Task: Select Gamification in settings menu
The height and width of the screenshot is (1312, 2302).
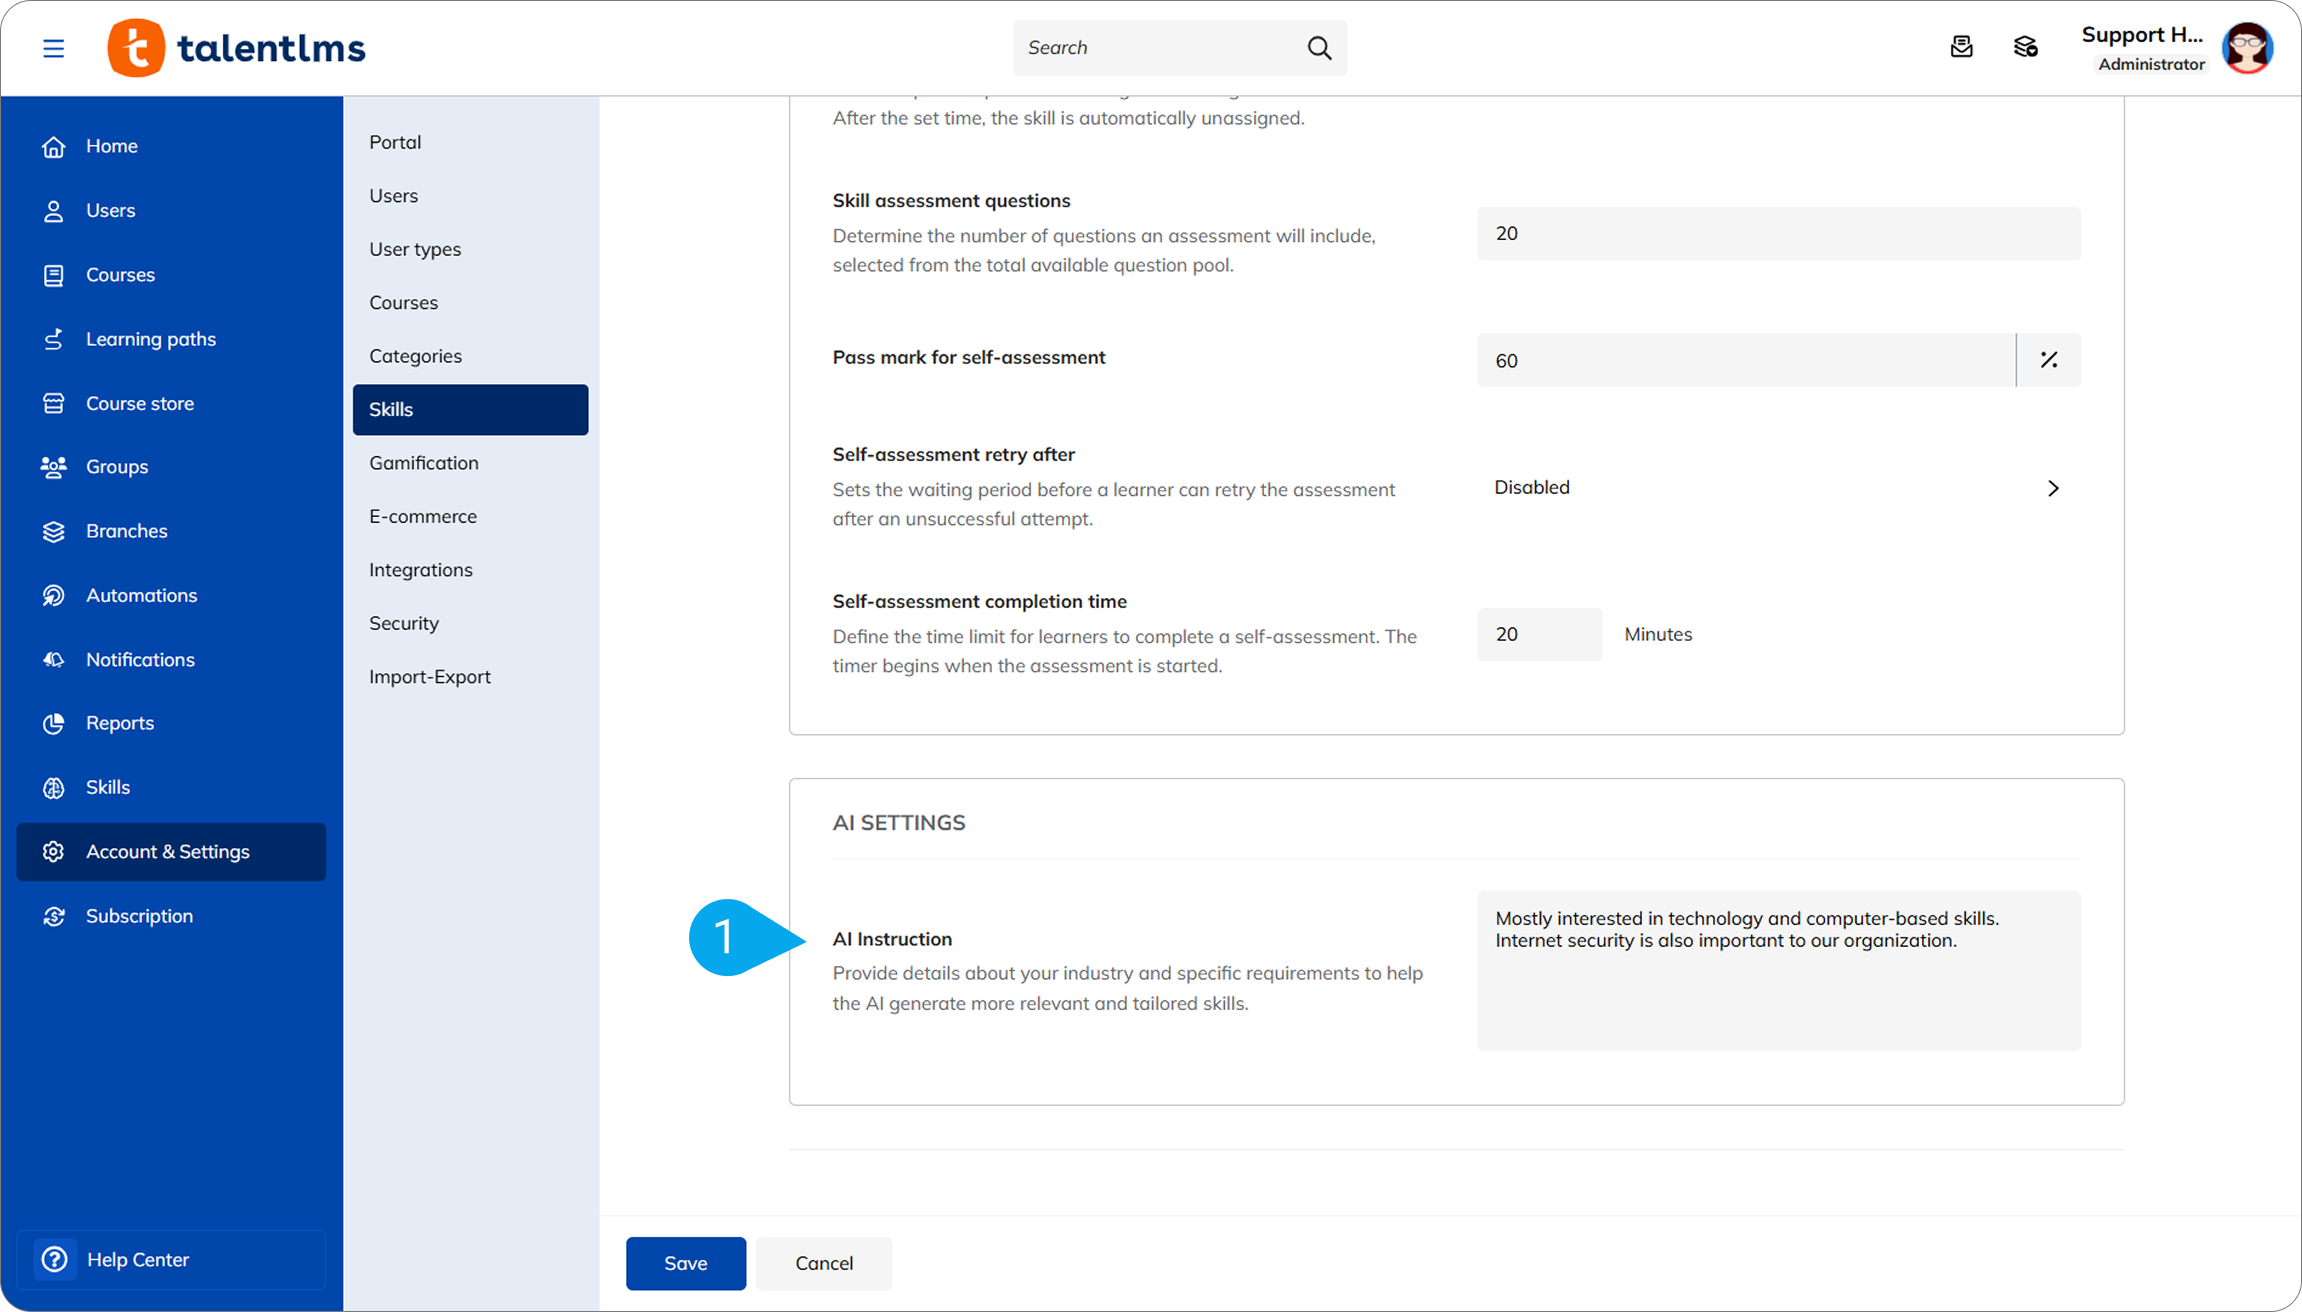Action: tap(423, 463)
